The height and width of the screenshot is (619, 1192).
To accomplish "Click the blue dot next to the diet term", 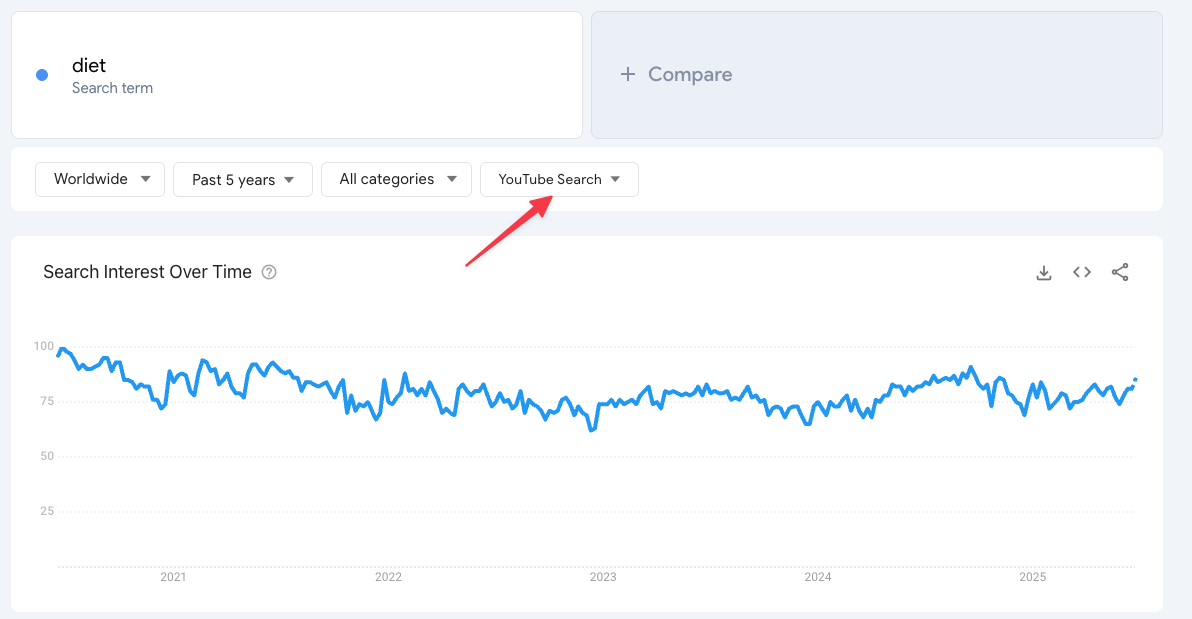I will (x=41, y=74).
